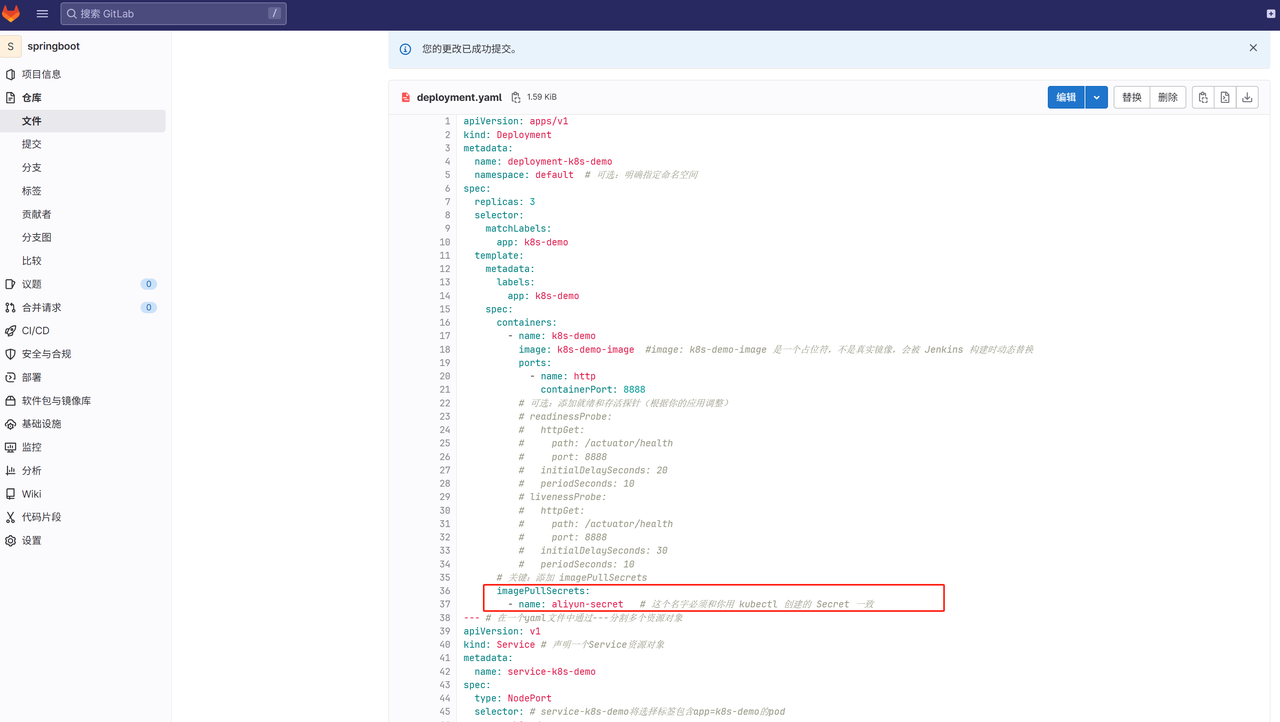Go to 分支 branches menu item
Screen dimensions: 1280x722
click(32, 168)
